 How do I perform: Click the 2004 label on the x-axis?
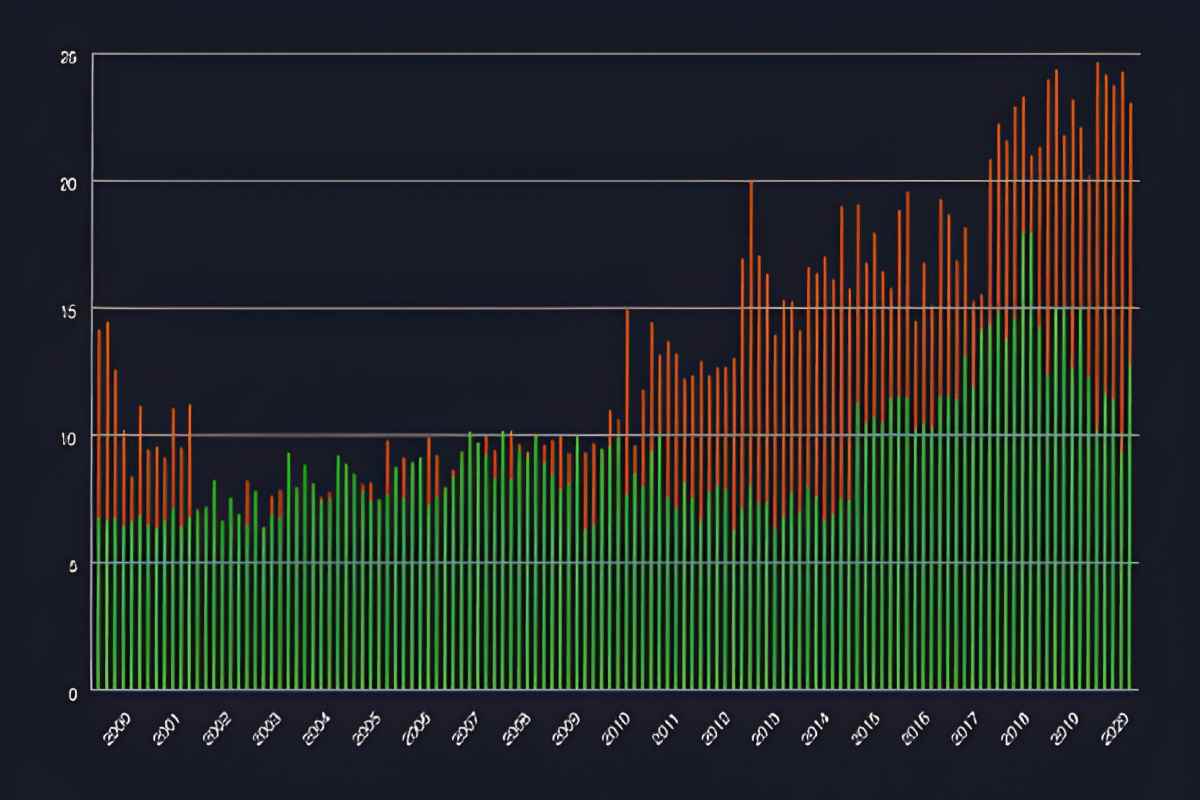tap(318, 726)
